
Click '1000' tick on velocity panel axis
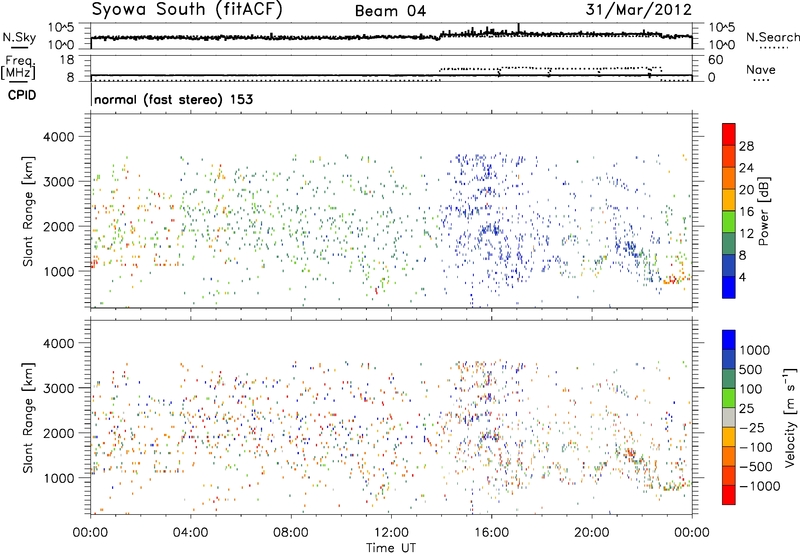(x=58, y=478)
